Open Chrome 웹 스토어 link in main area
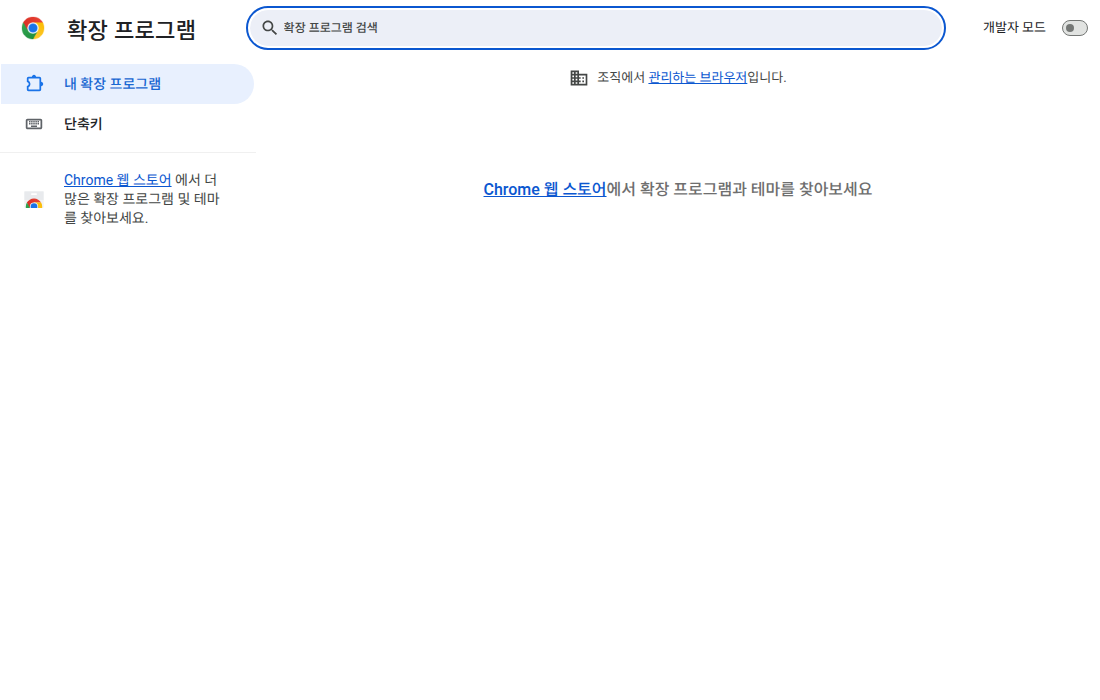 [544, 189]
